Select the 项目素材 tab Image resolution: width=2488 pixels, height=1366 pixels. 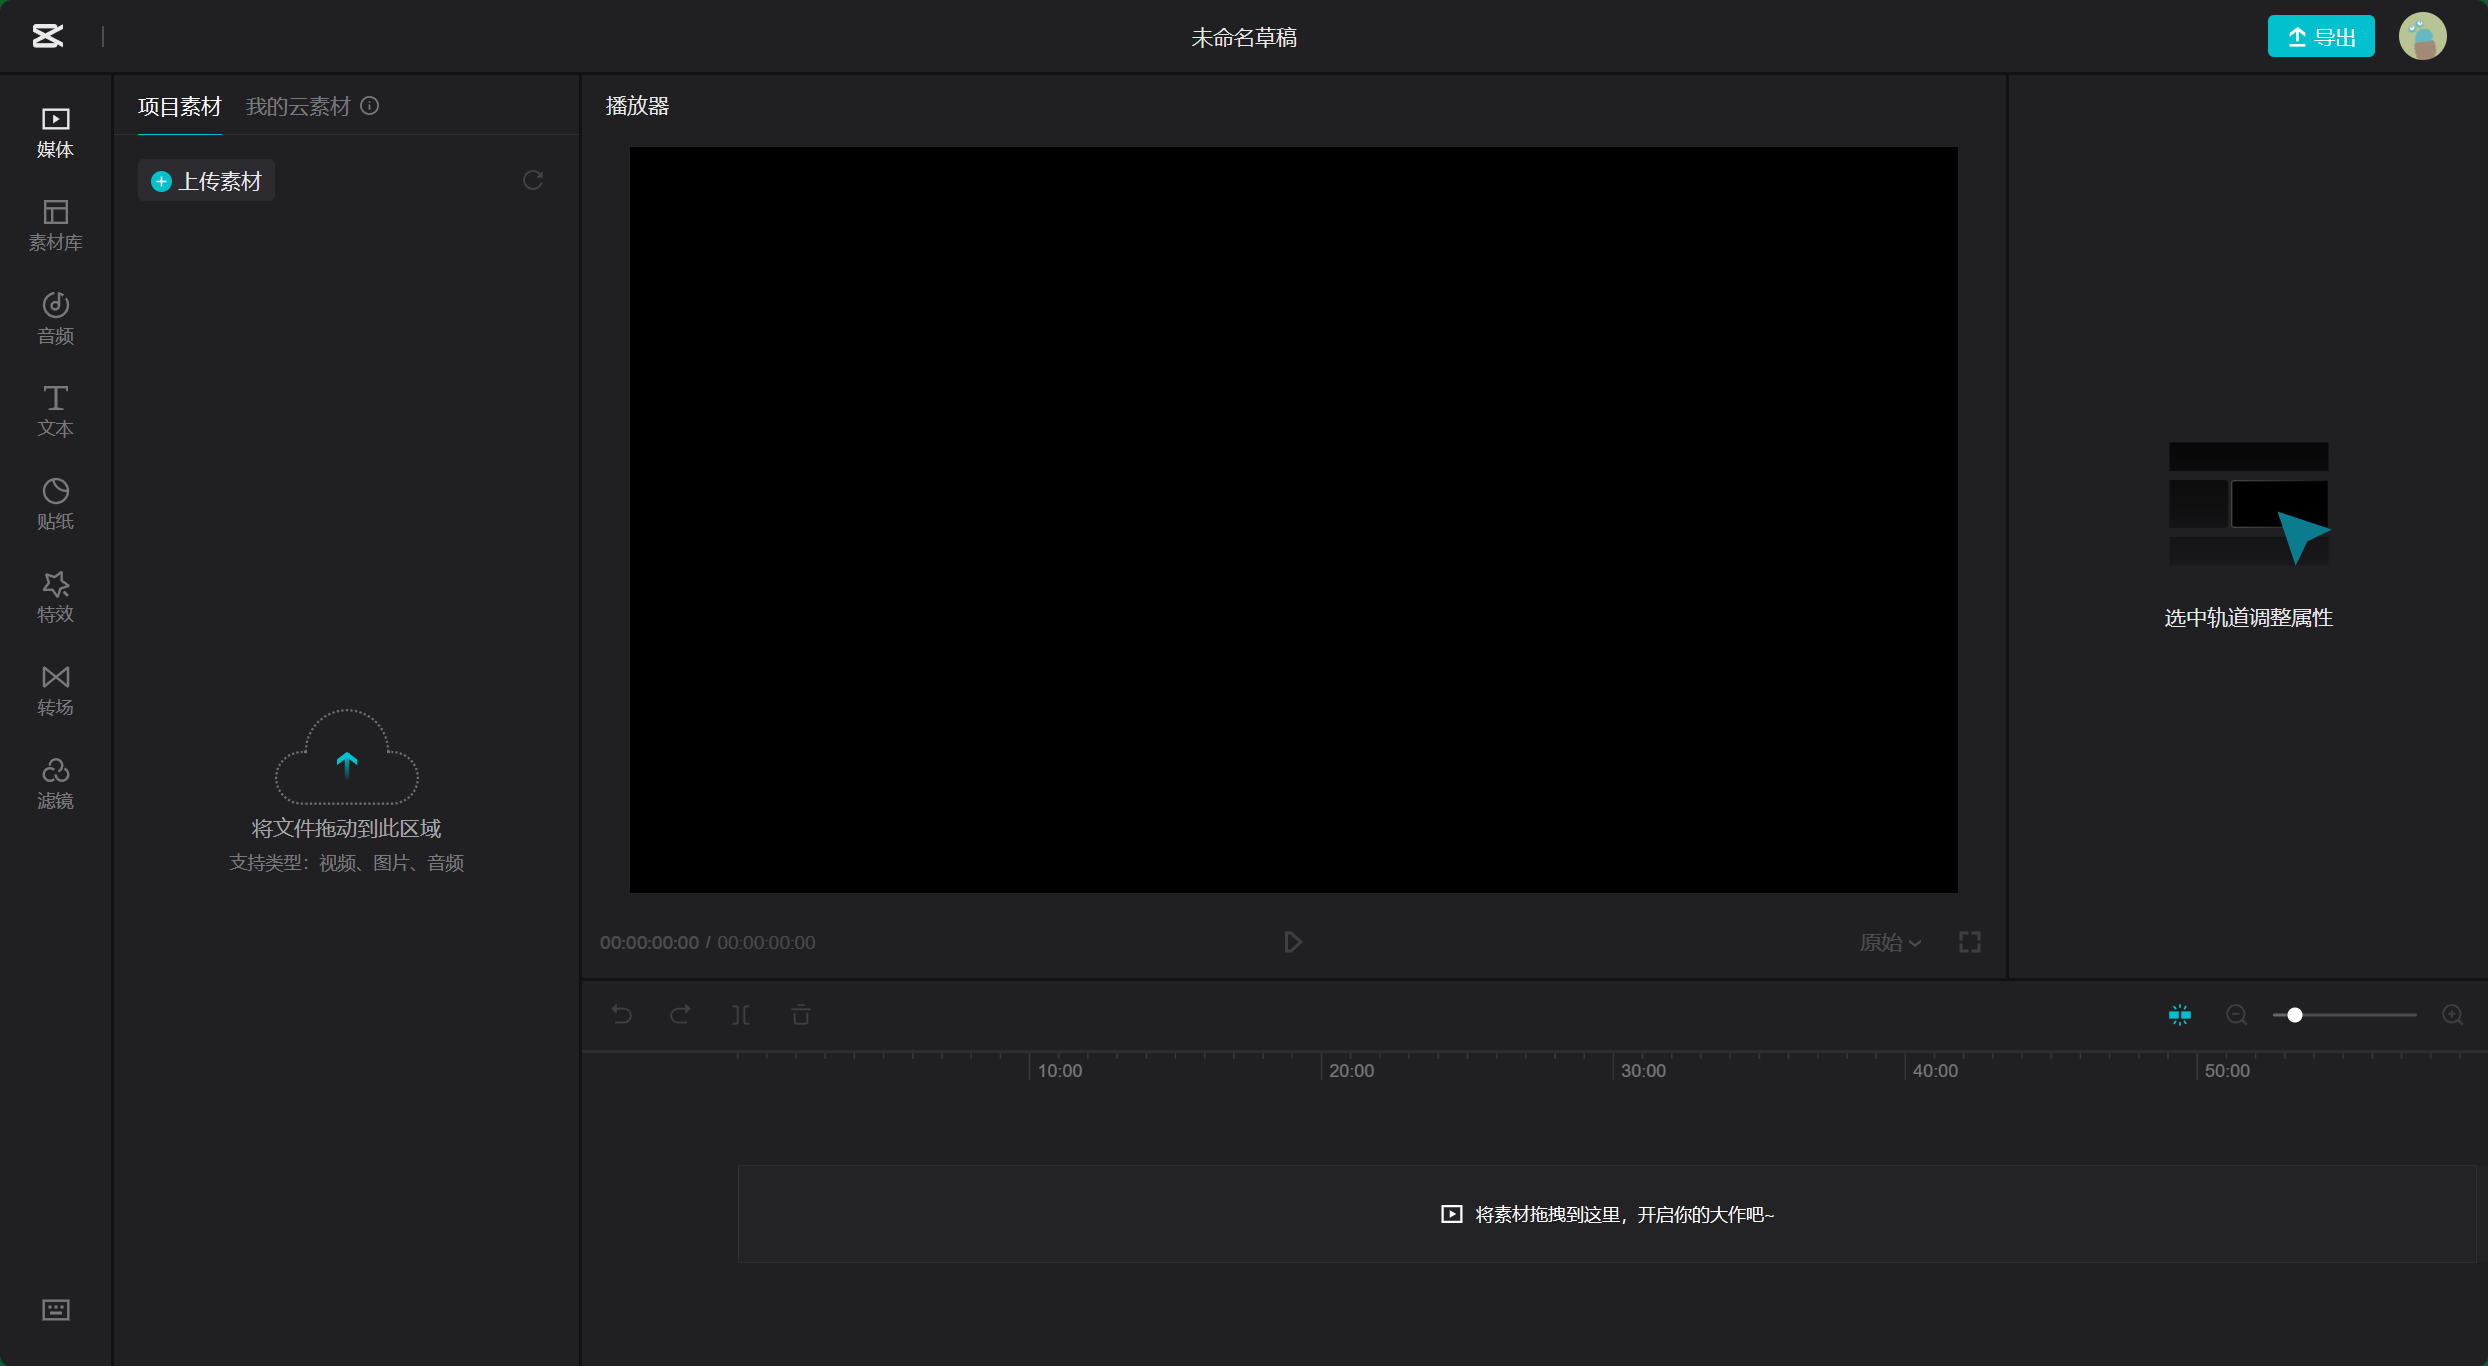tap(179, 106)
